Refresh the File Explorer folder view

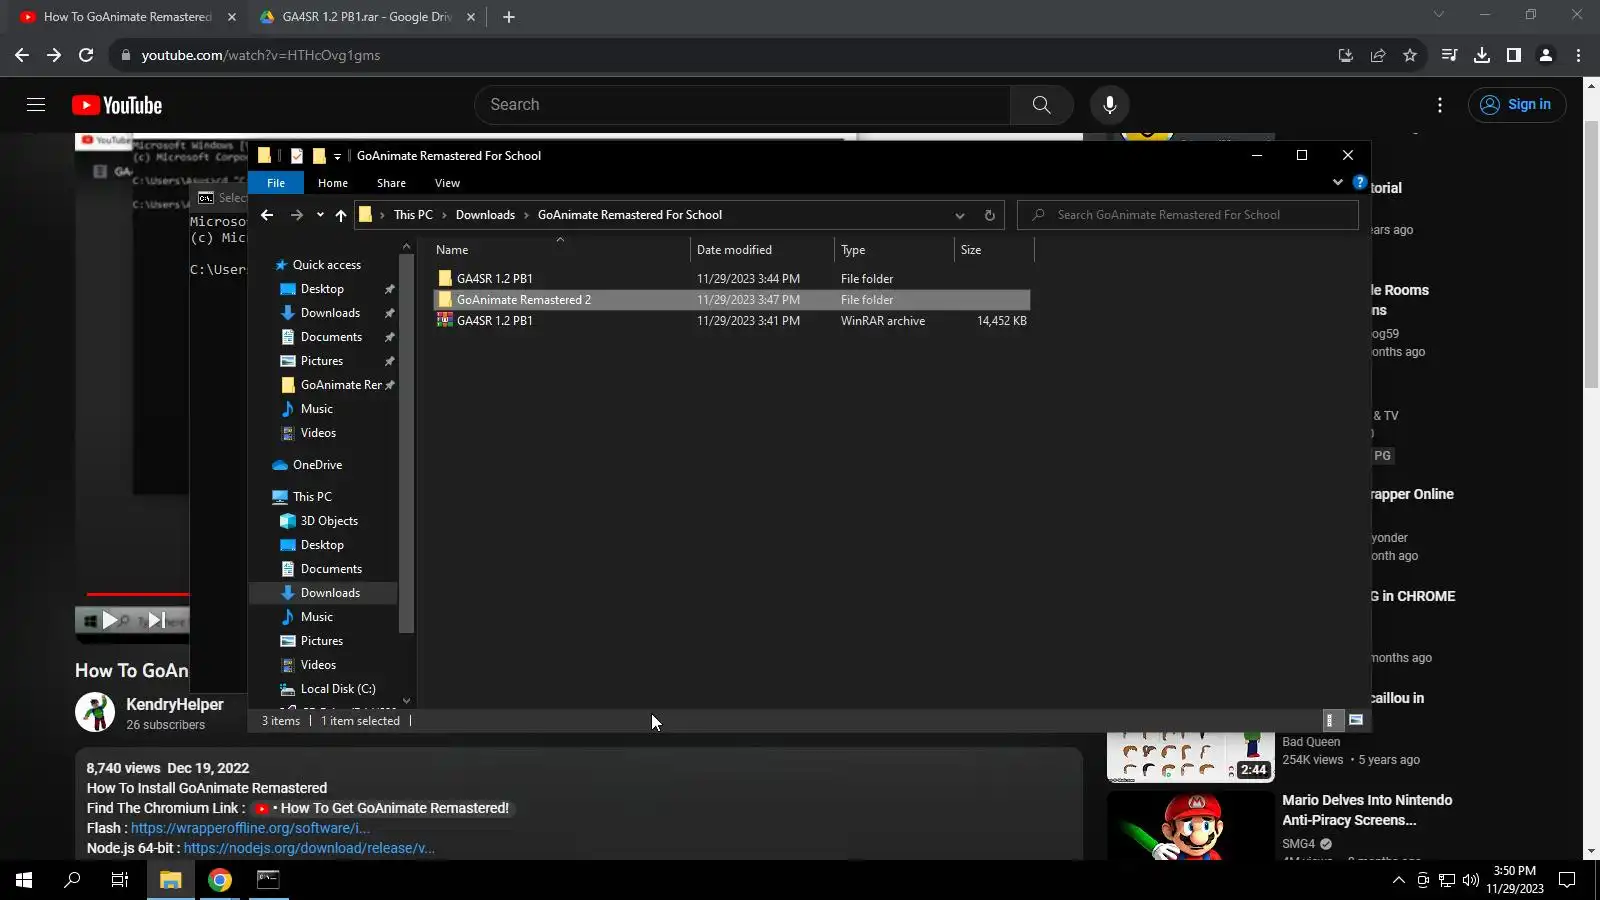coord(990,215)
